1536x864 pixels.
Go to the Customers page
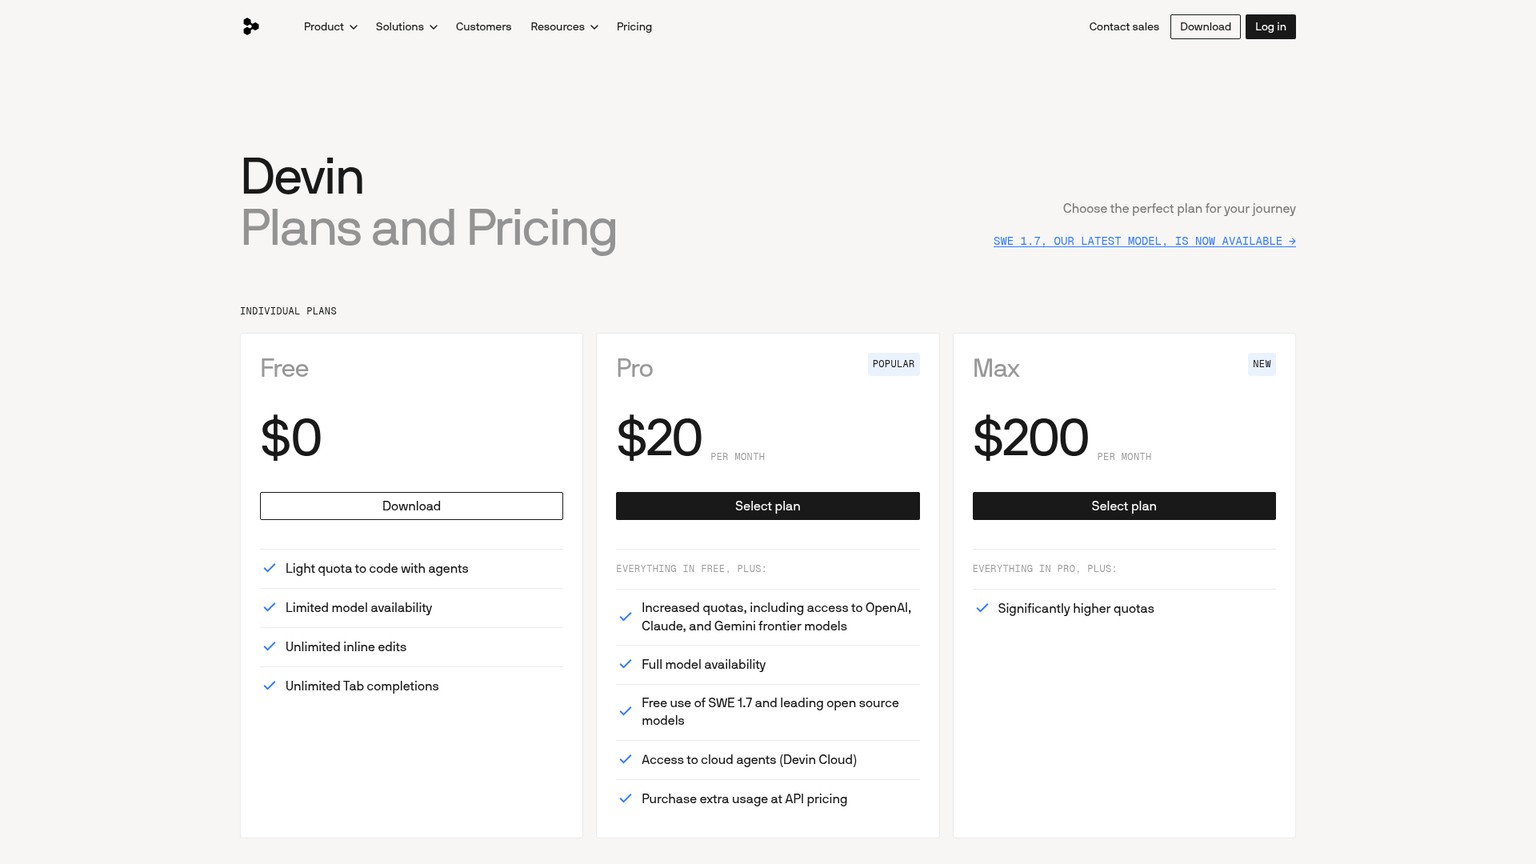click(483, 27)
